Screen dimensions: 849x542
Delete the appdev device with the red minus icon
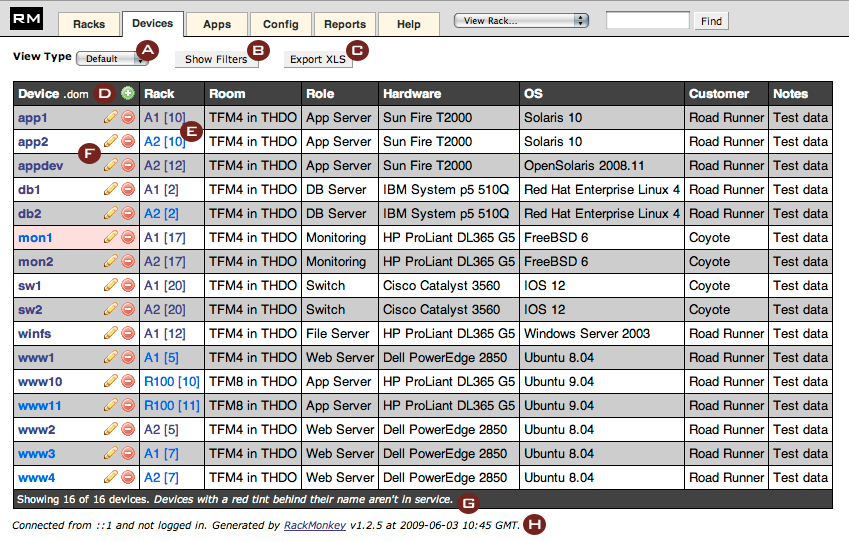128,165
